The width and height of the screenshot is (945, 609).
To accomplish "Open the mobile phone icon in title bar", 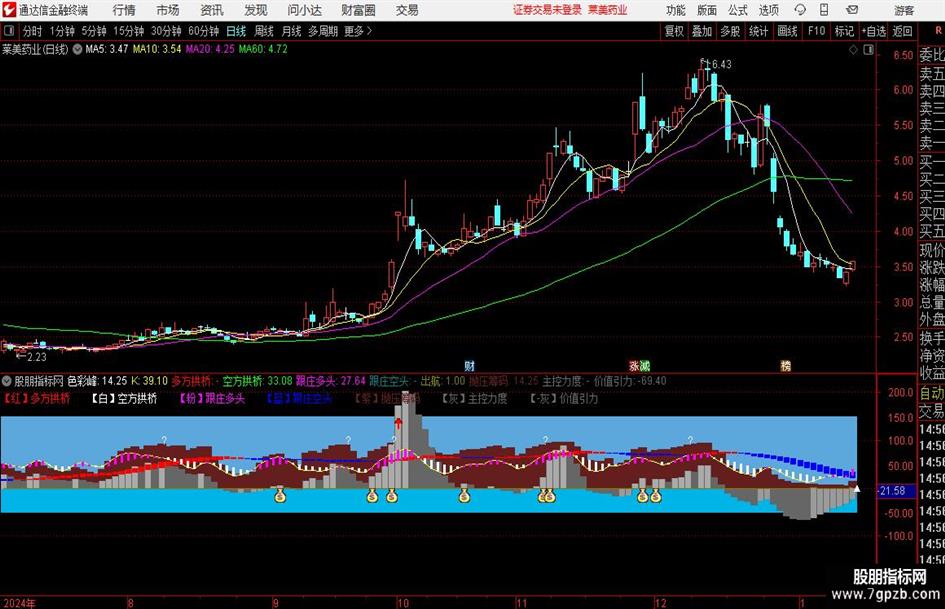I will pyautogui.click(x=824, y=10).
